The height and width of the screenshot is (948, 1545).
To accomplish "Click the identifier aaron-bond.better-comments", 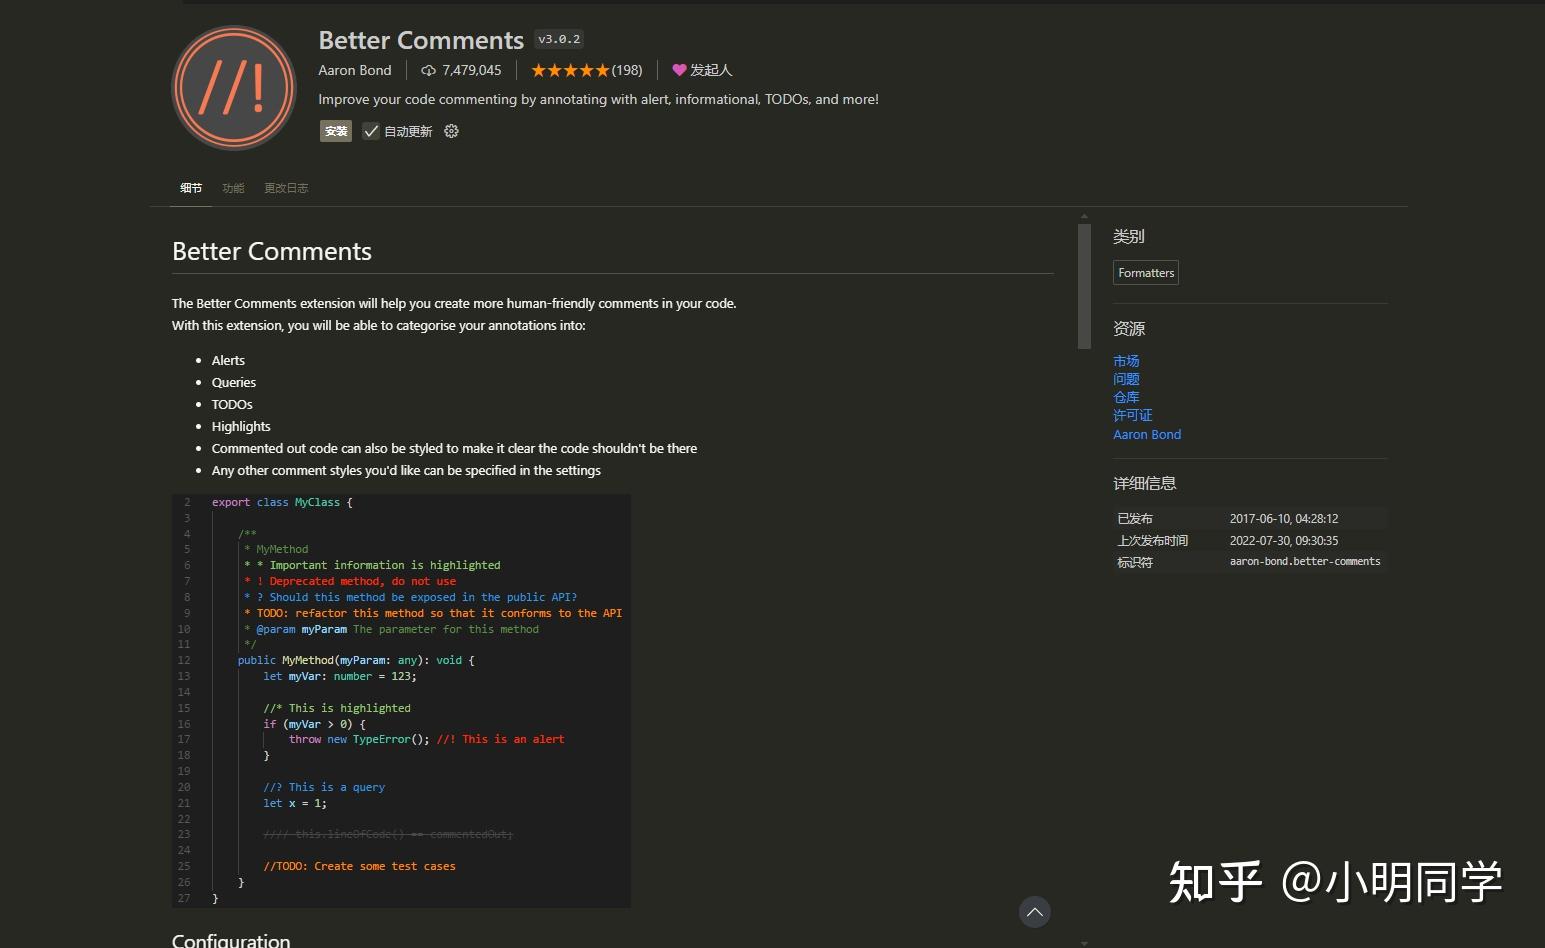I will (x=1305, y=561).
